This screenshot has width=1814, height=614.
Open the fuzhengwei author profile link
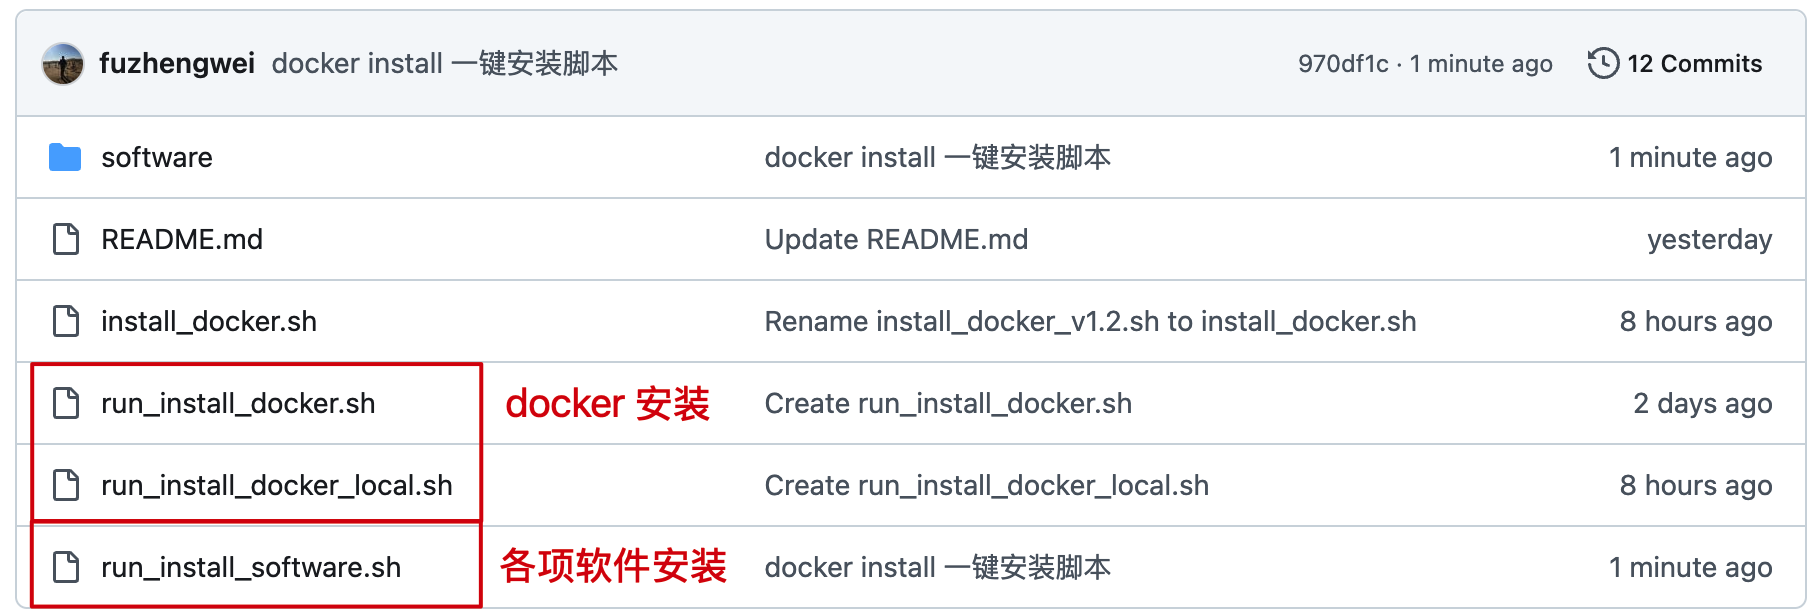(x=177, y=64)
